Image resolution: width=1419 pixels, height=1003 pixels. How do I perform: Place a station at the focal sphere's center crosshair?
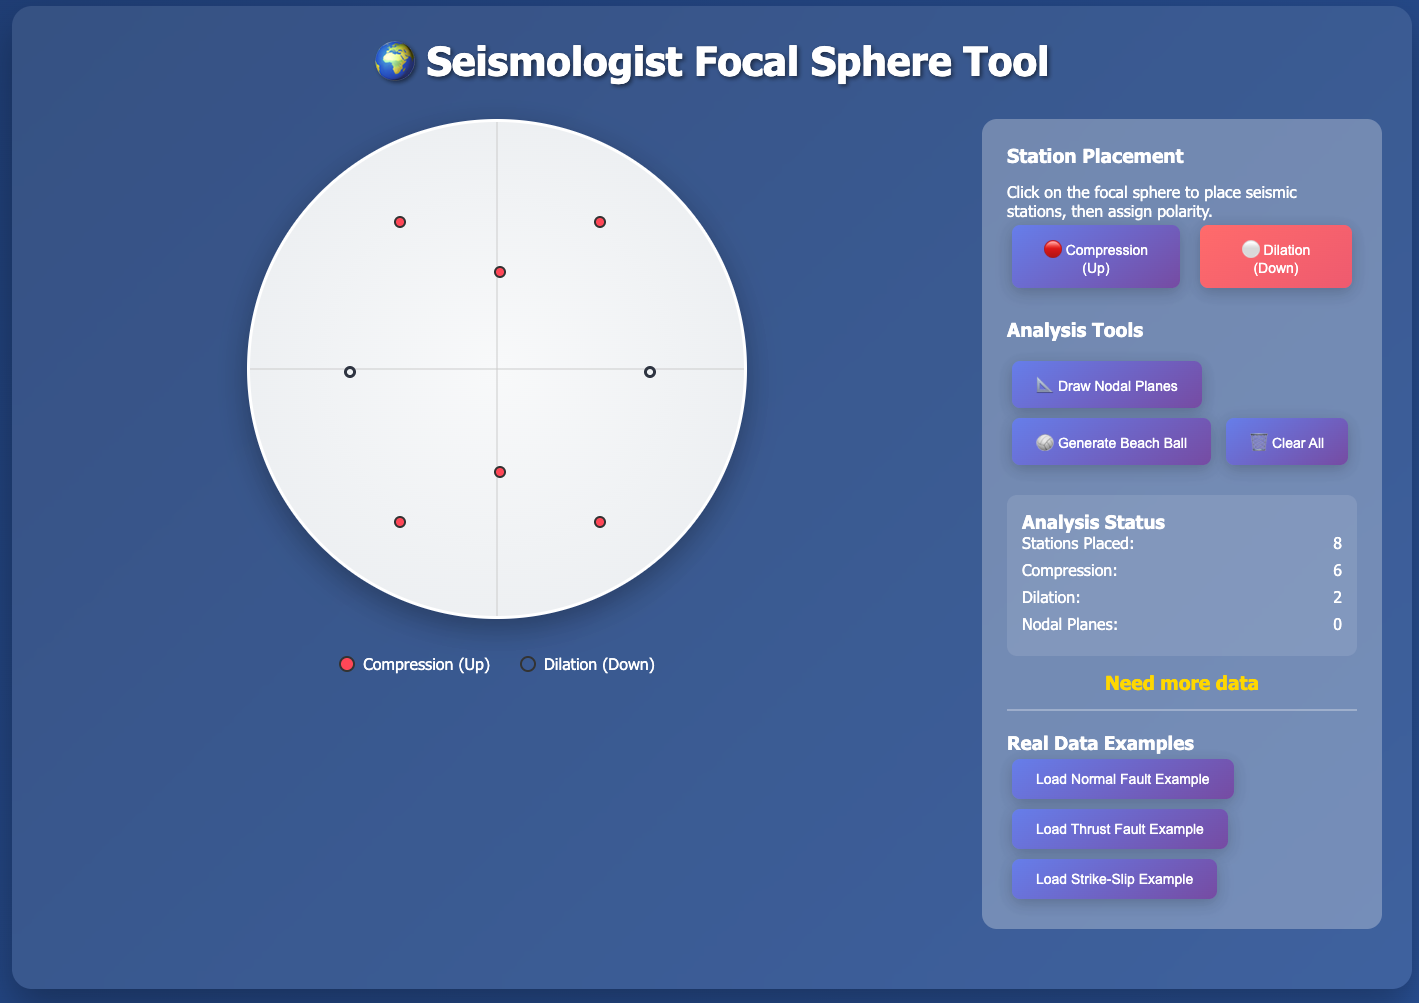coord(497,369)
